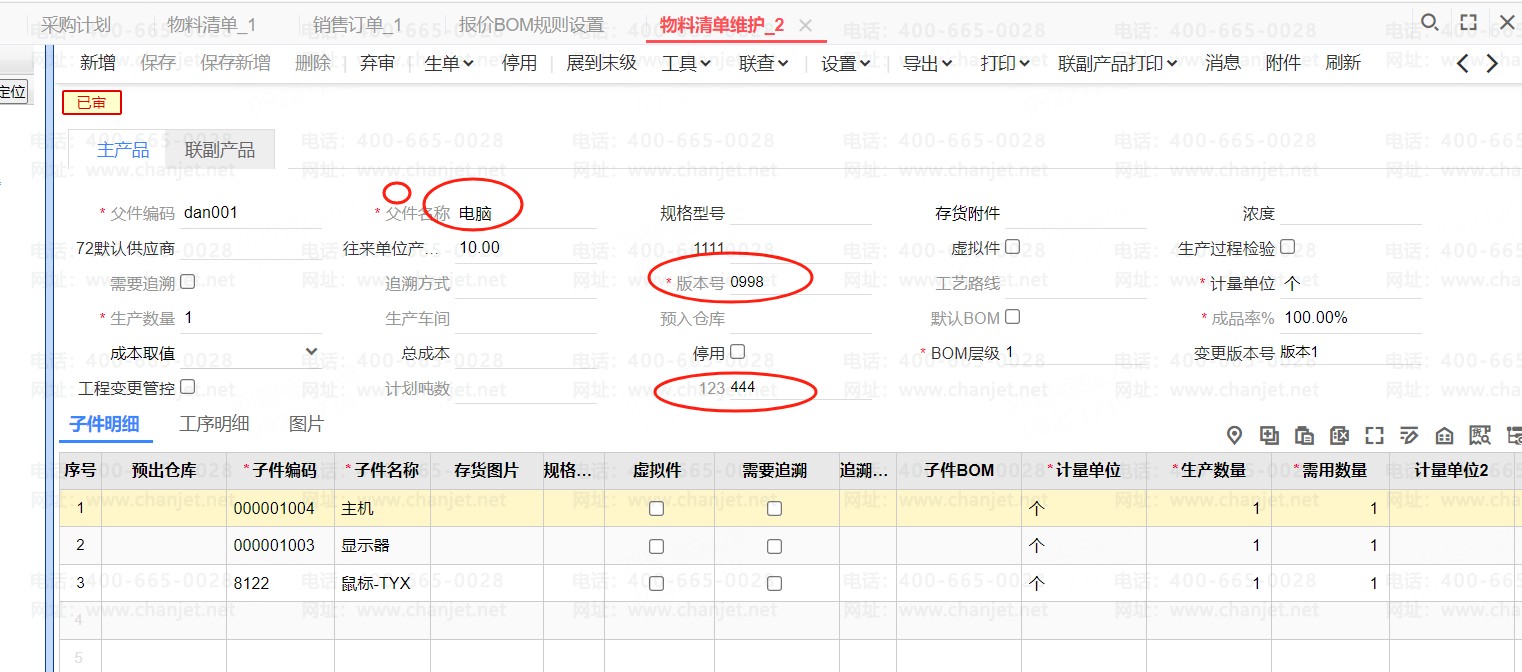Screen dimensions: 1522x672
Task: Toggle the 需要追溯 checkbox in header form
Action: pyautogui.click(x=187, y=282)
